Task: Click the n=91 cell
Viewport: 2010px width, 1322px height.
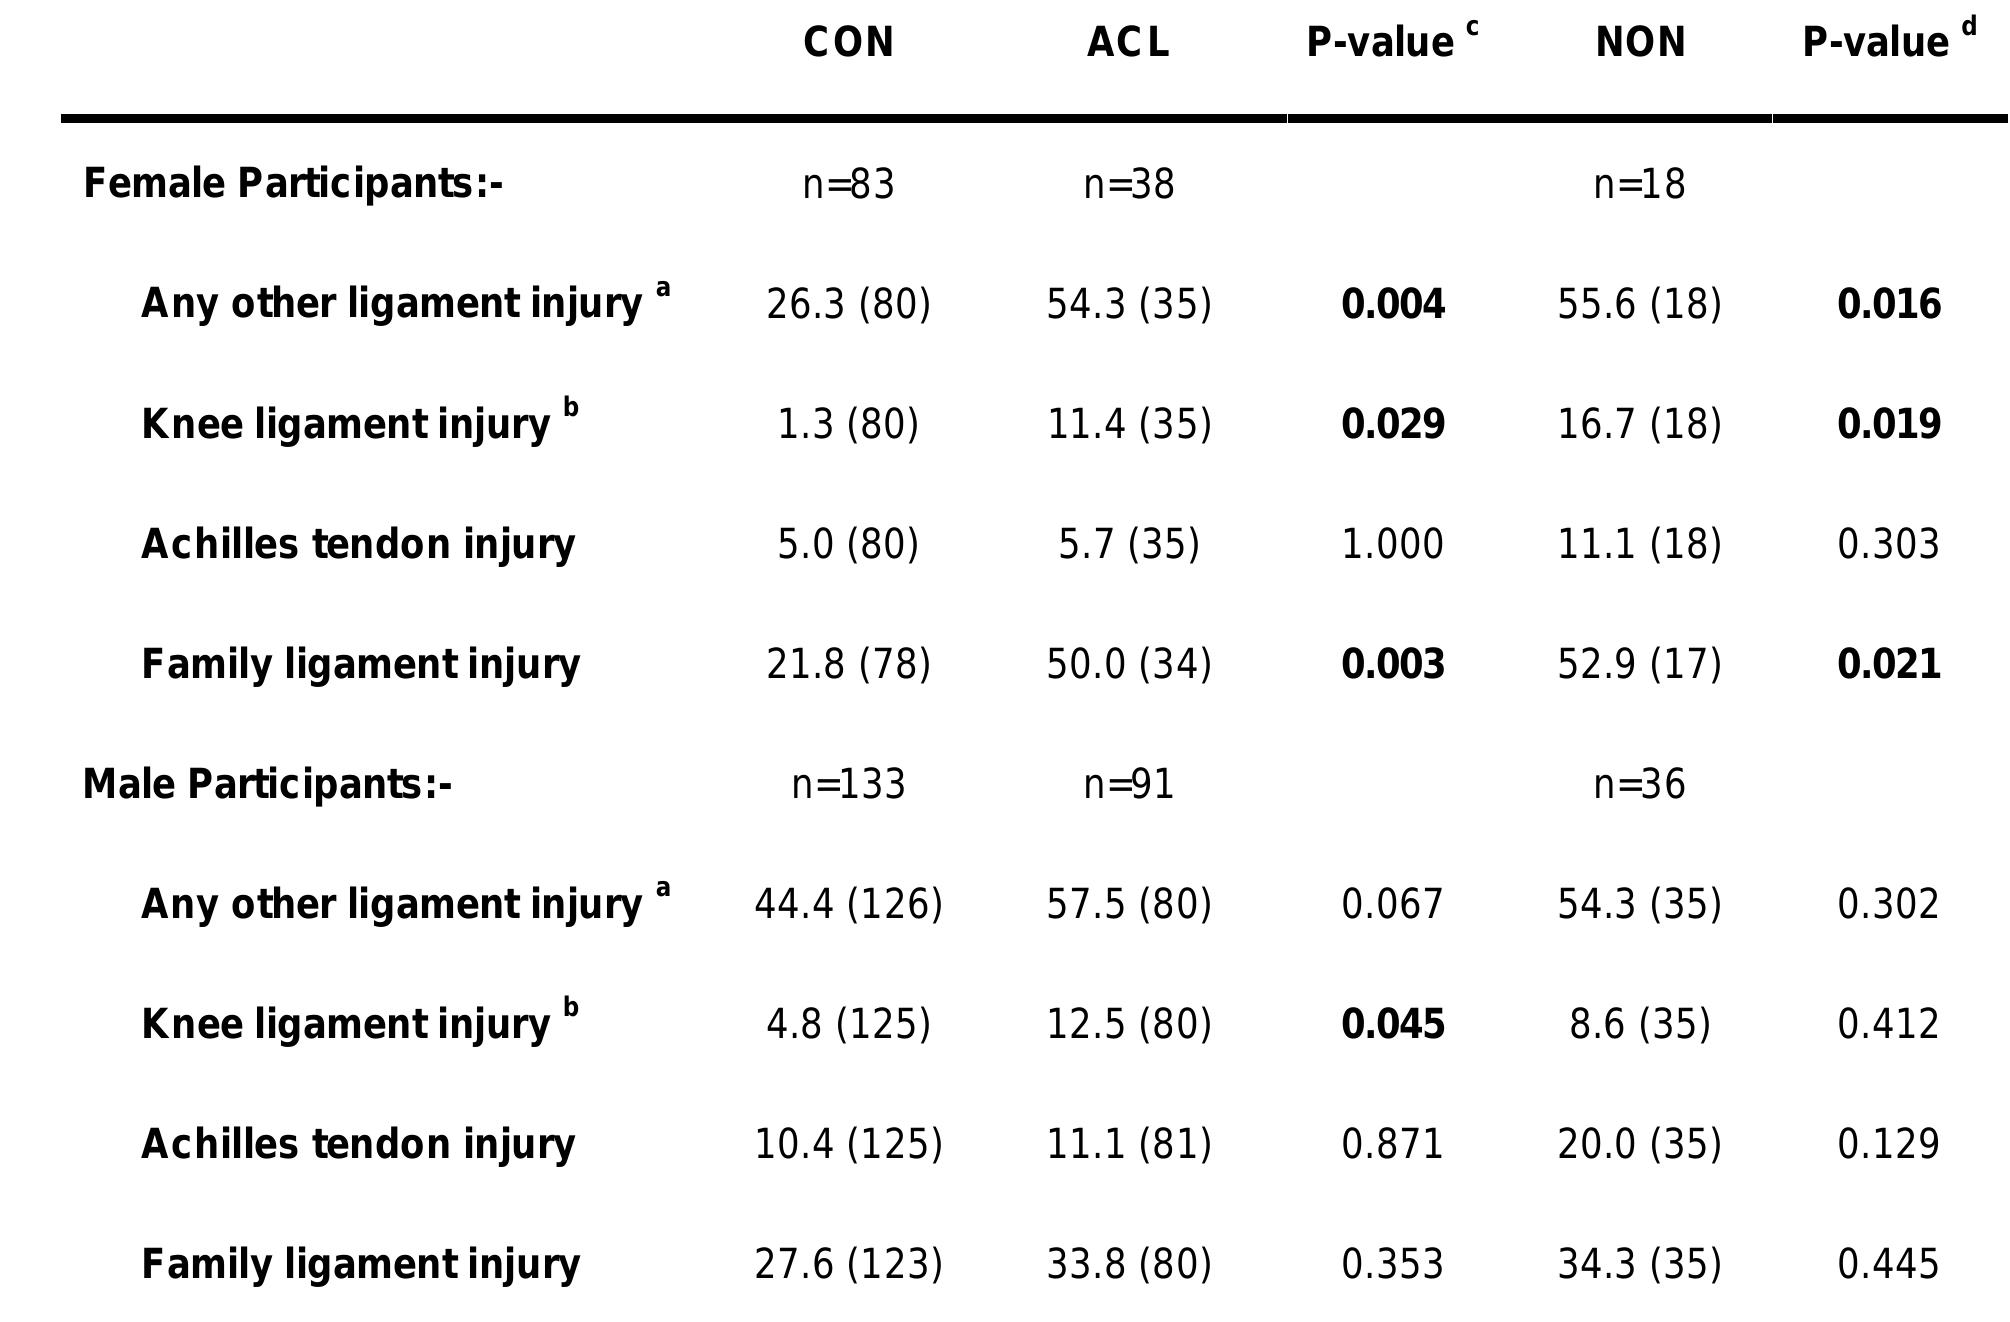Action: [1128, 785]
